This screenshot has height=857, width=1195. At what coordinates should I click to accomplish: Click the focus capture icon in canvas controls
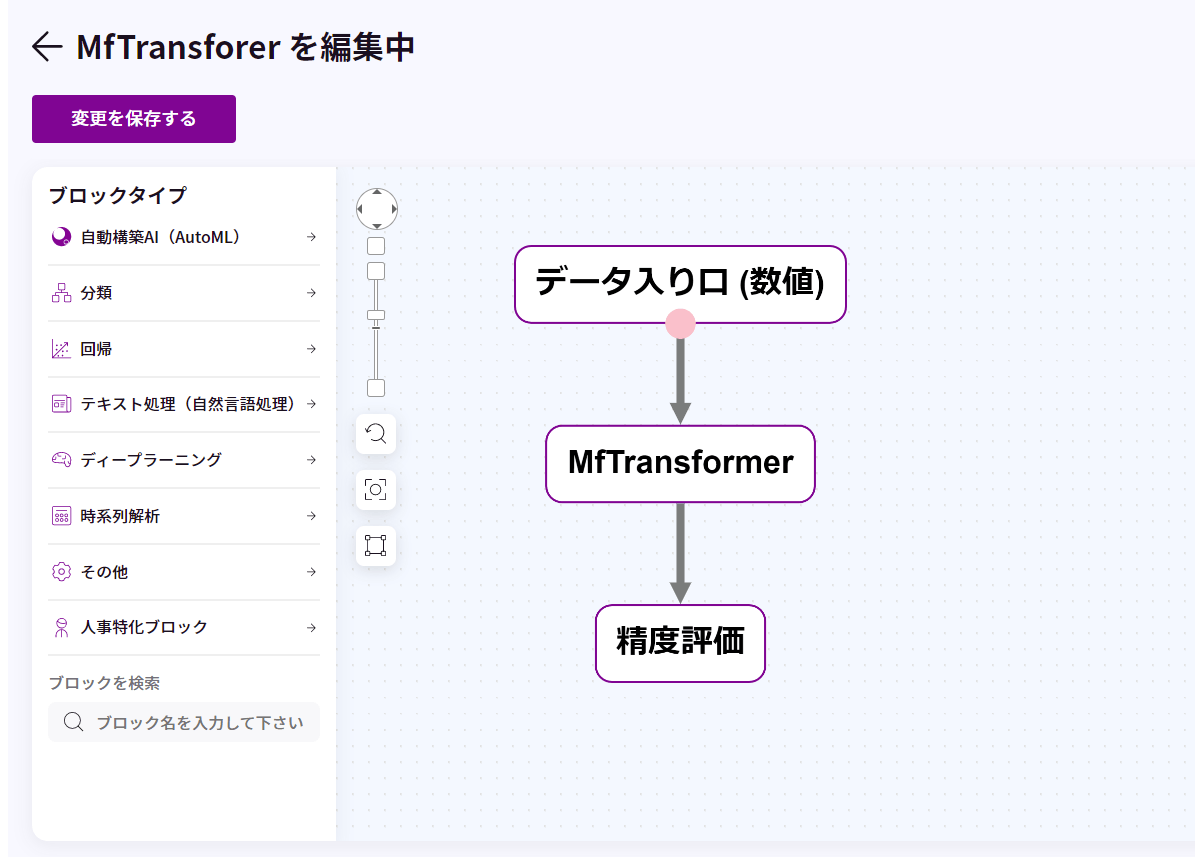click(376, 489)
